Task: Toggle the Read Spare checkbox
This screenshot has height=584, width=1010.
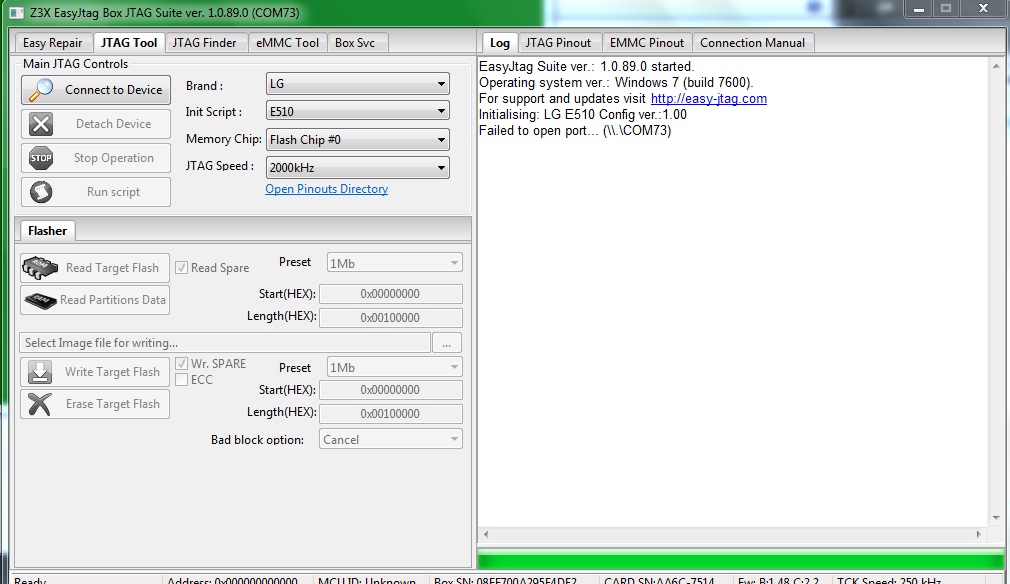Action: click(182, 268)
